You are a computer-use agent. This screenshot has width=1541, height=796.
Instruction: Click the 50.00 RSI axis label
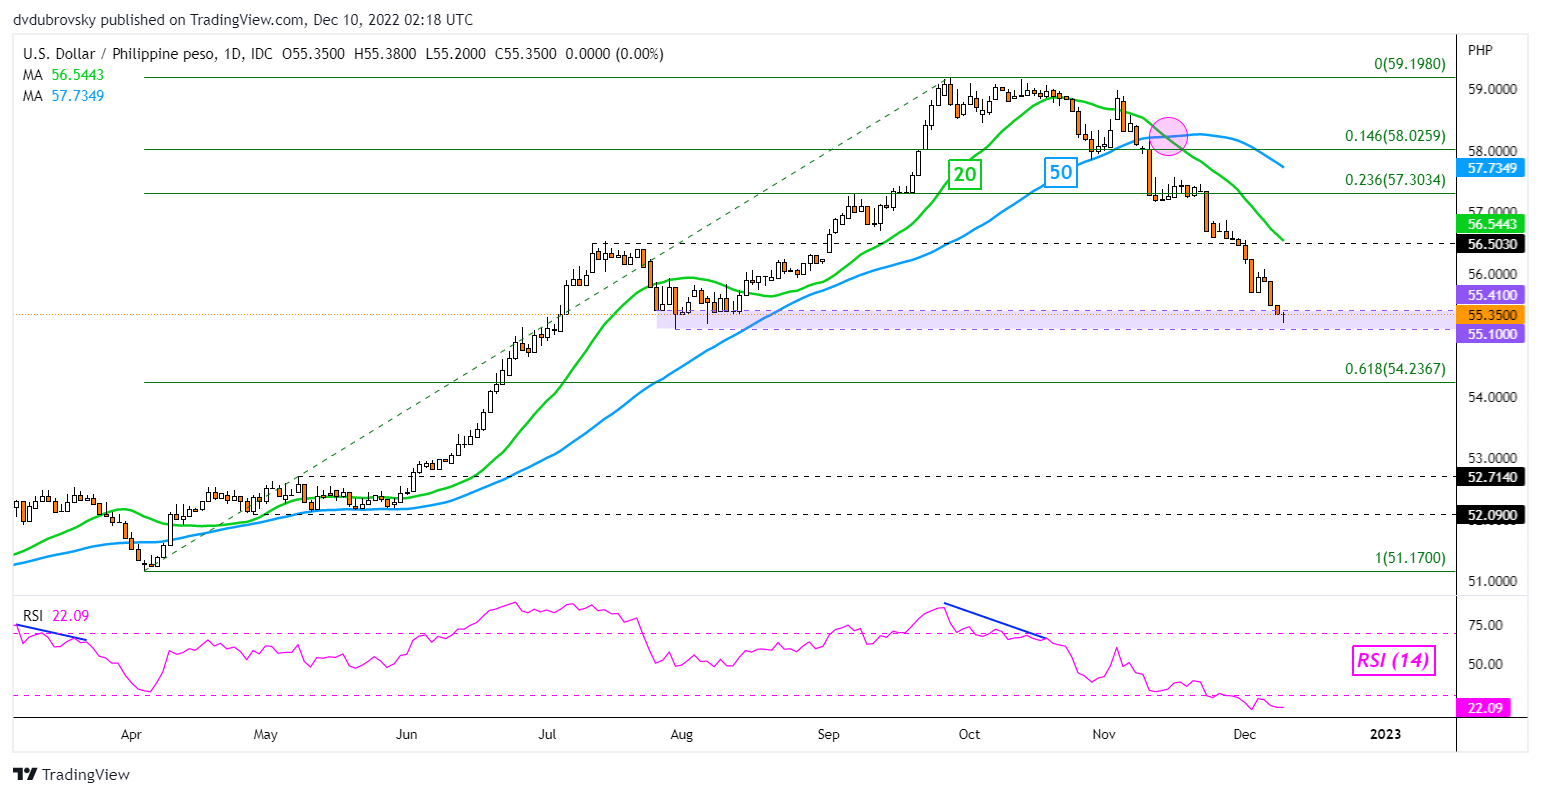point(1484,664)
